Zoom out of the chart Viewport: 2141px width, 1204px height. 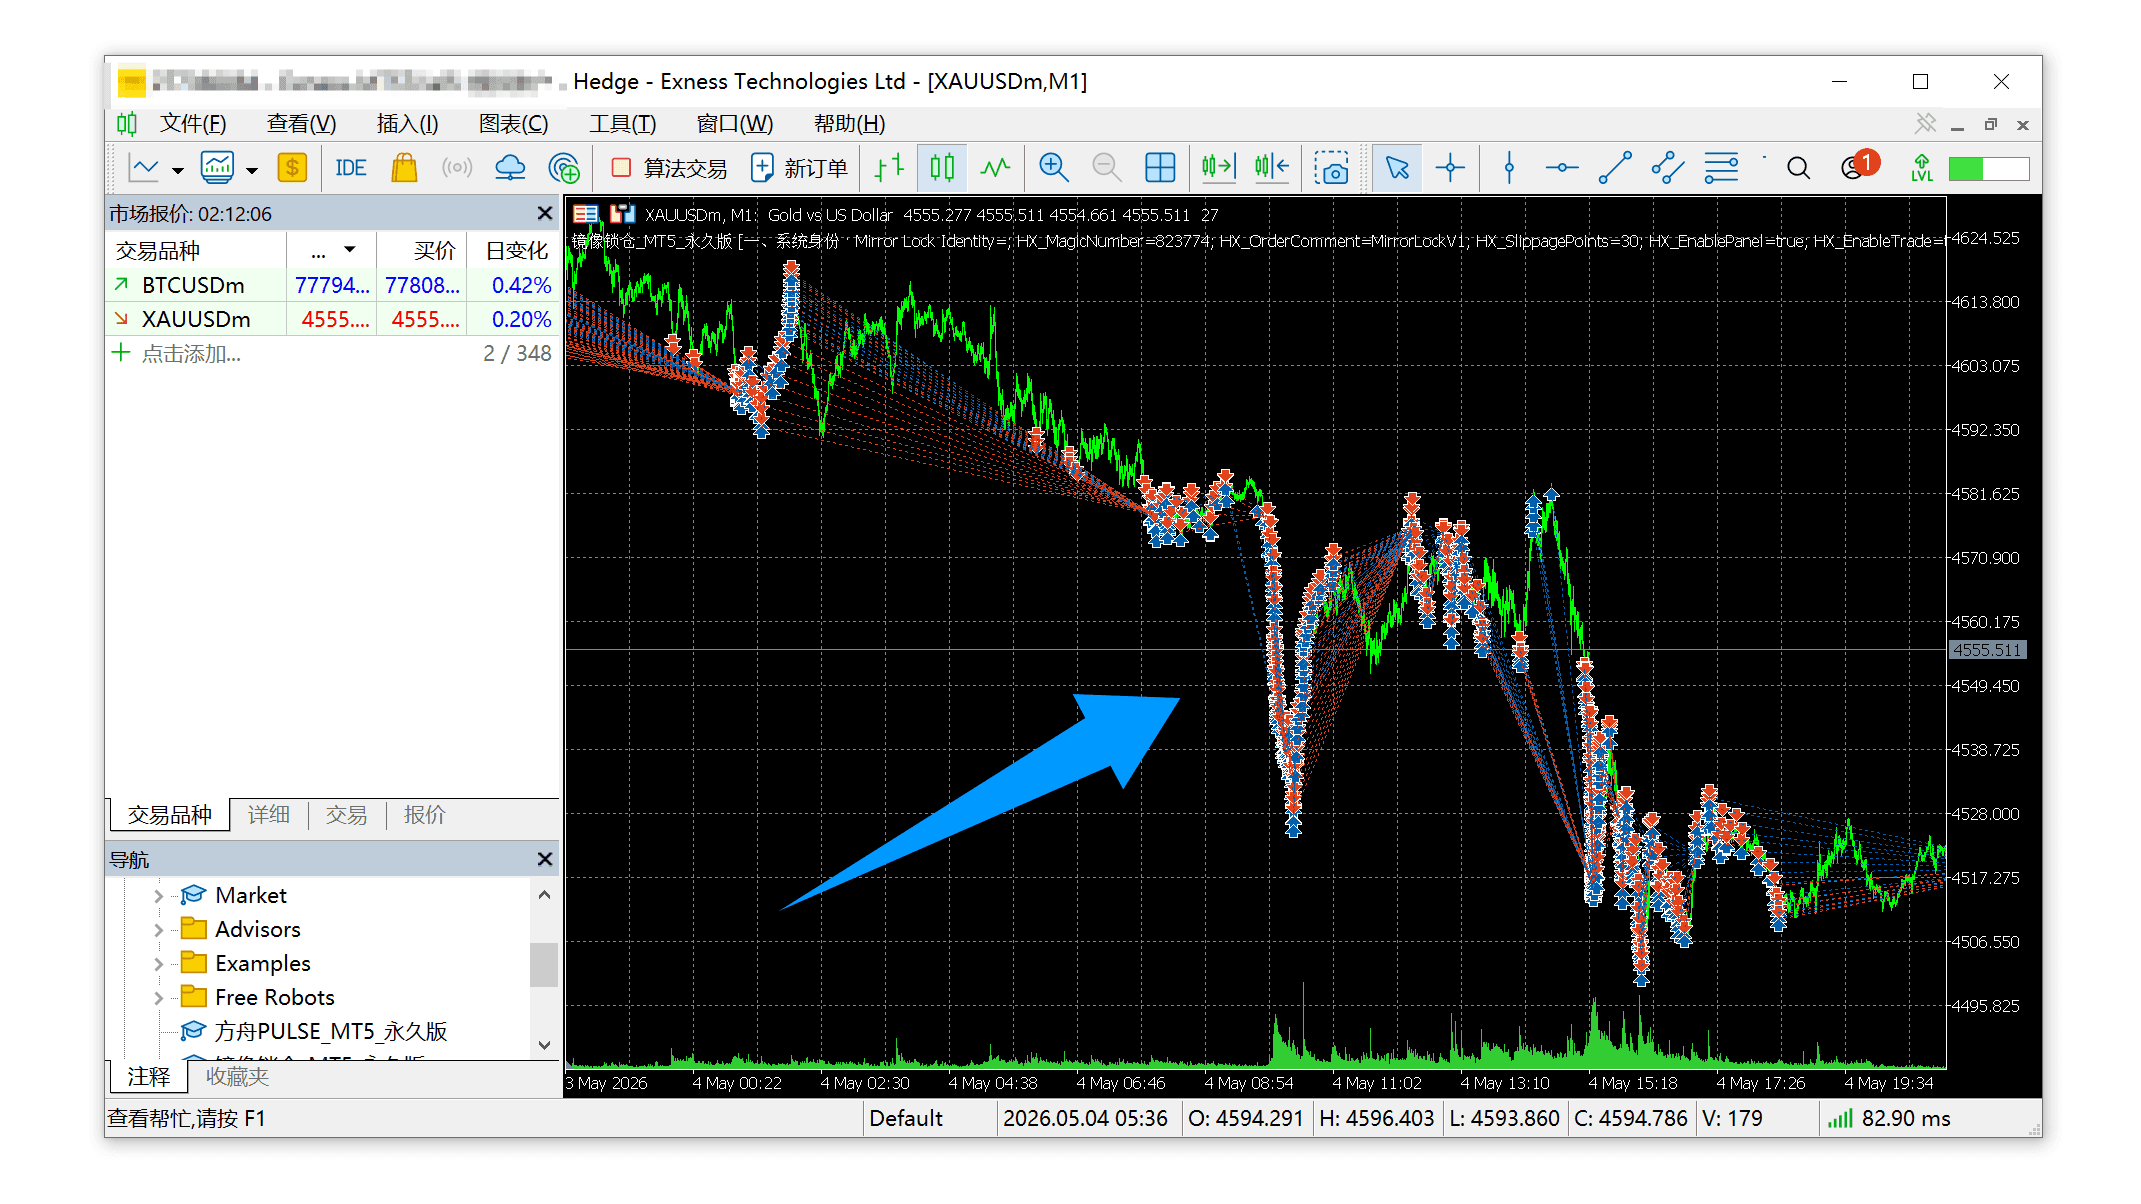pyautogui.click(x=1106, y=168)
